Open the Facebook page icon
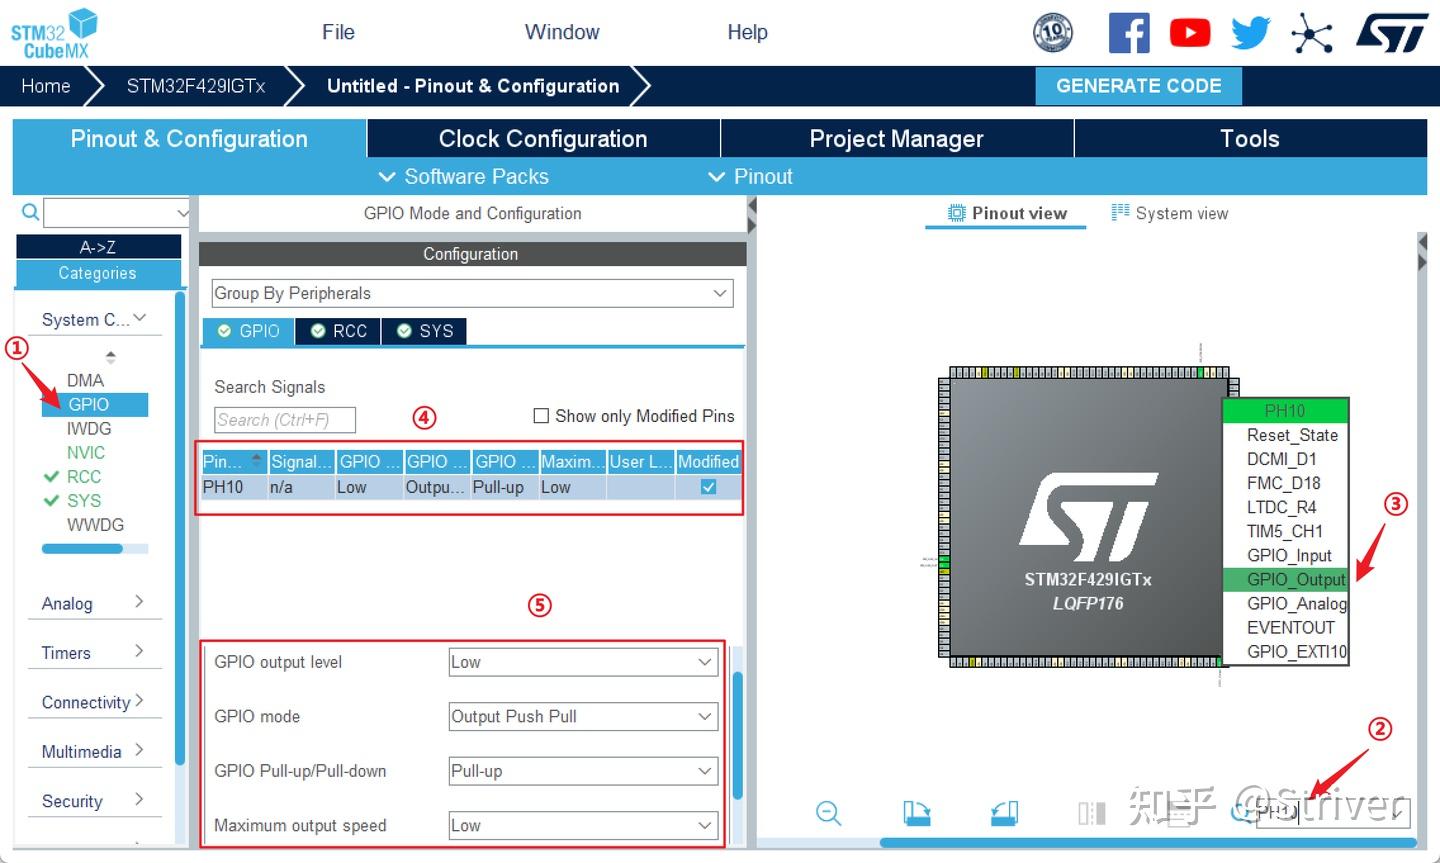This screenshot has width=1440, height=863. [1129, 33]
